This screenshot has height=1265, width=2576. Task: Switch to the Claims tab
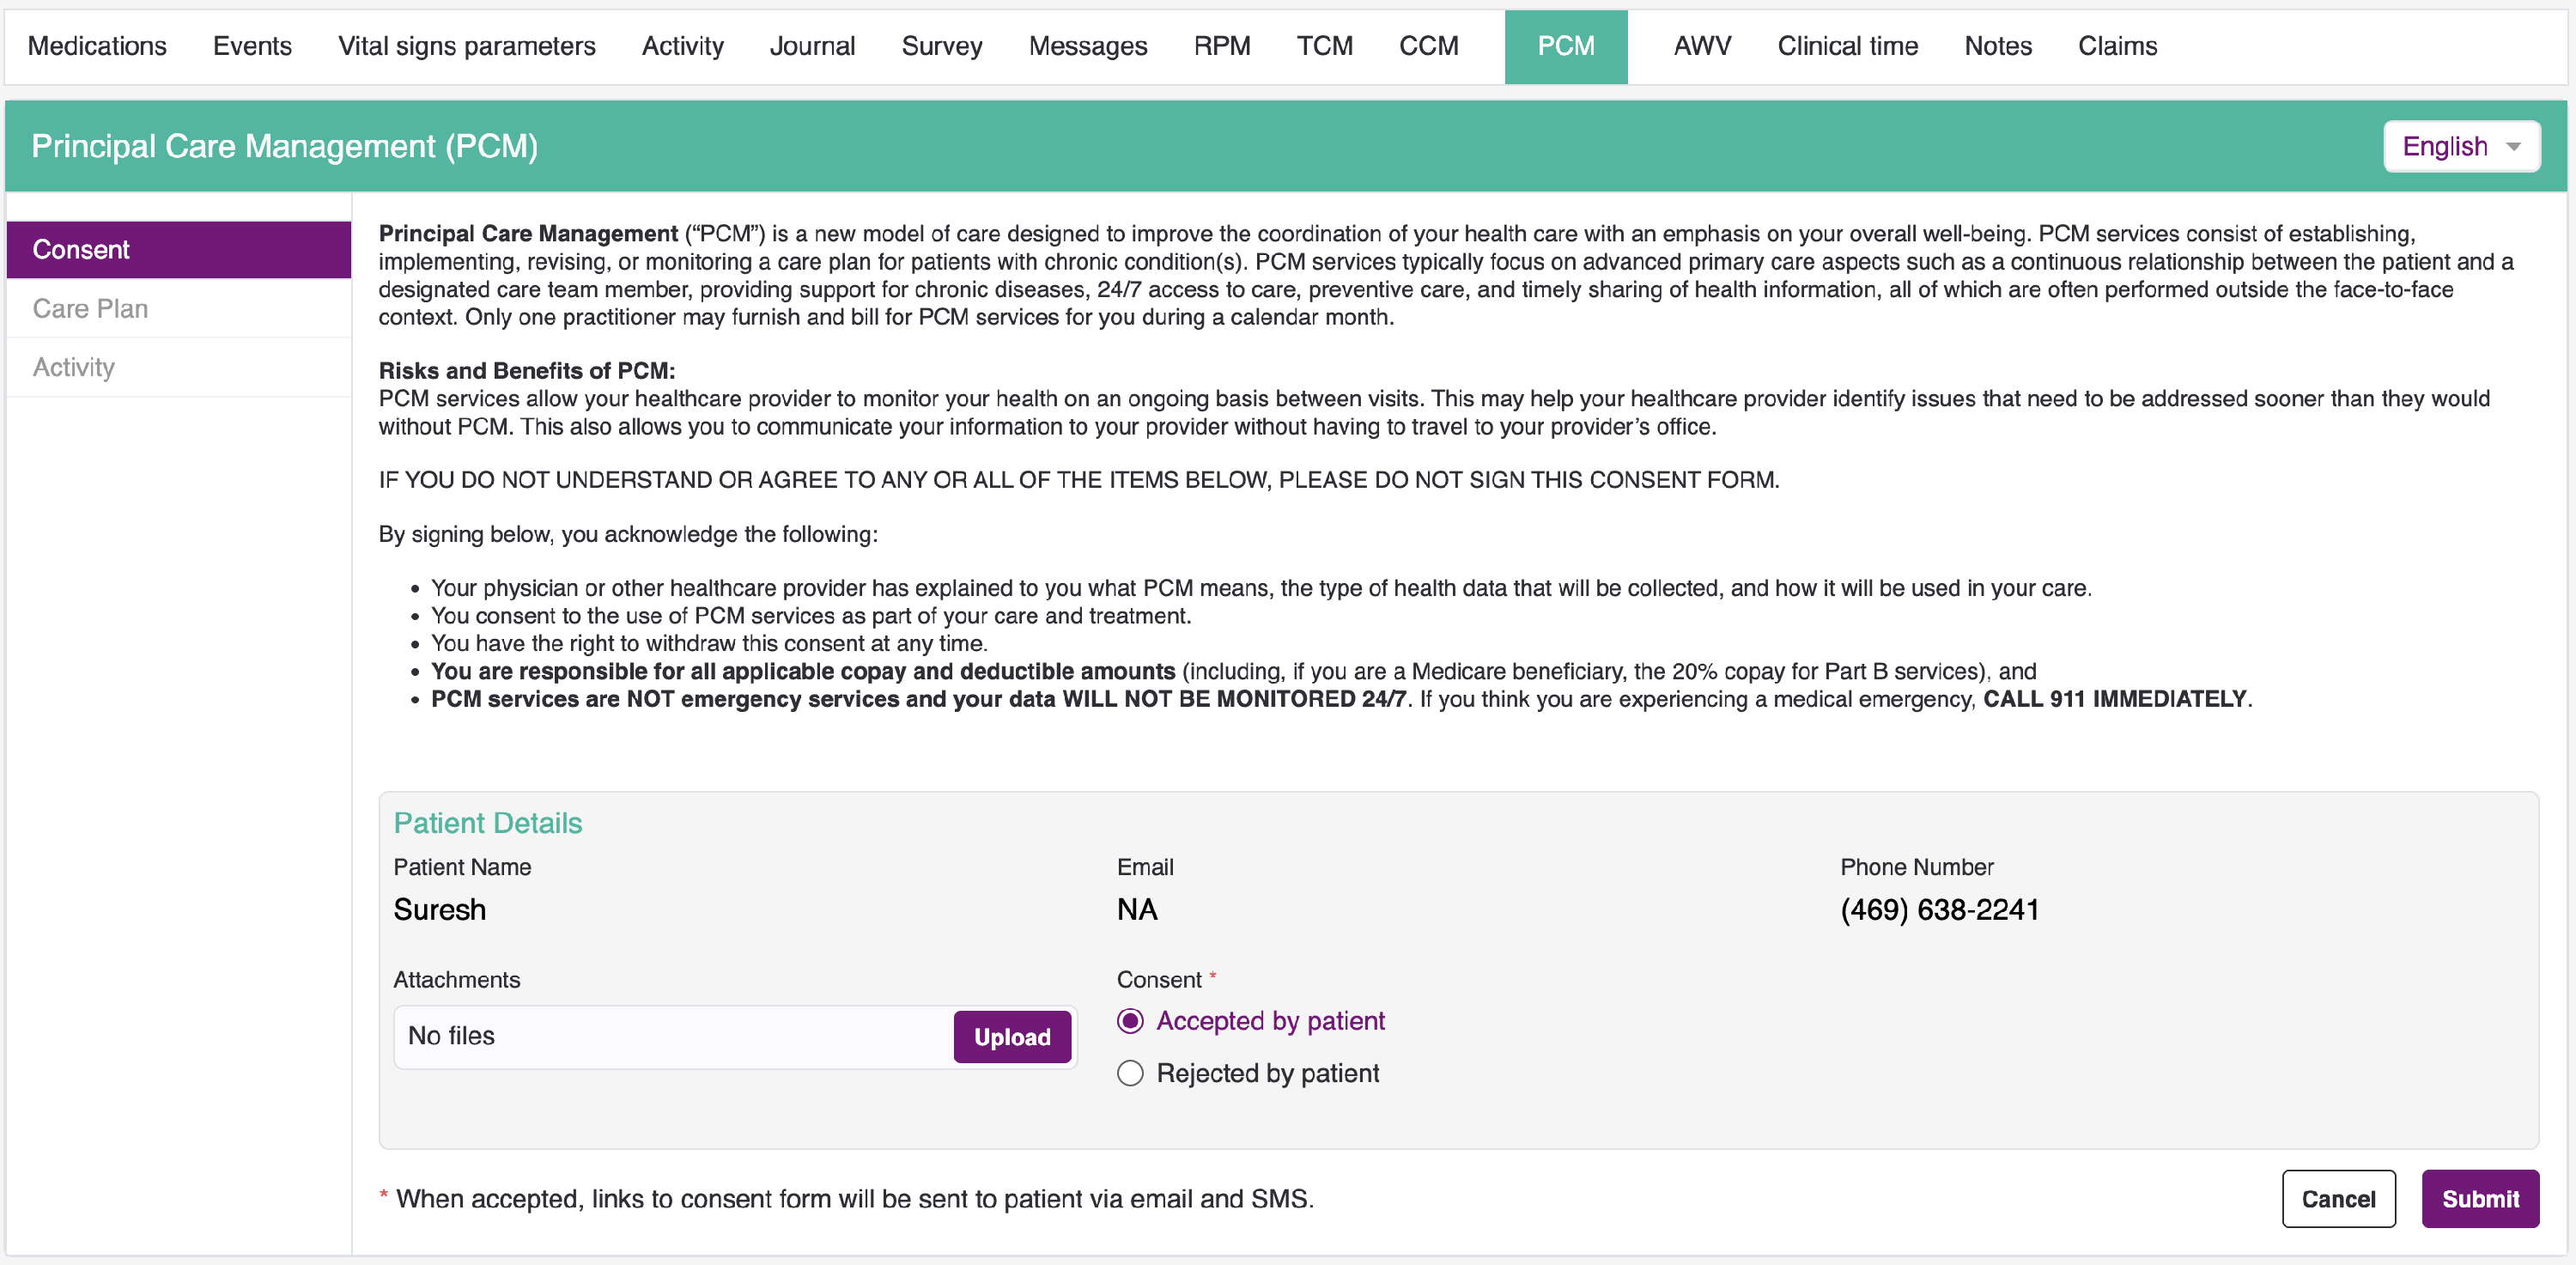[x=2117, y=46]
